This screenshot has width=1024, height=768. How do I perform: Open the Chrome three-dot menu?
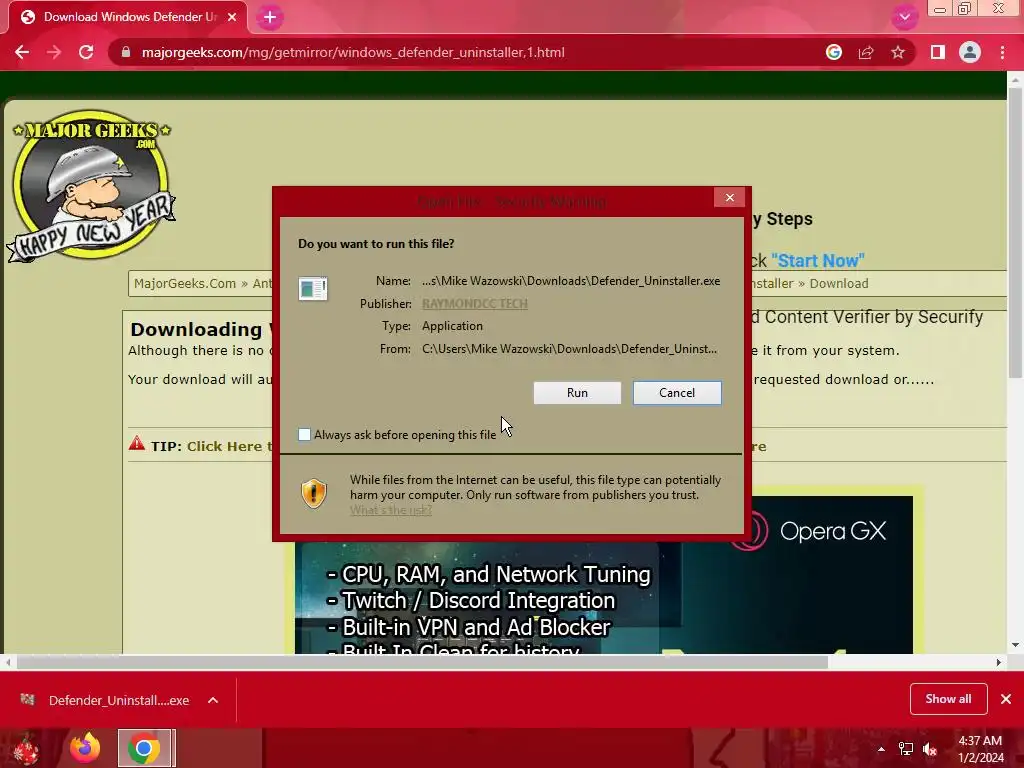tap(1002, 52)
